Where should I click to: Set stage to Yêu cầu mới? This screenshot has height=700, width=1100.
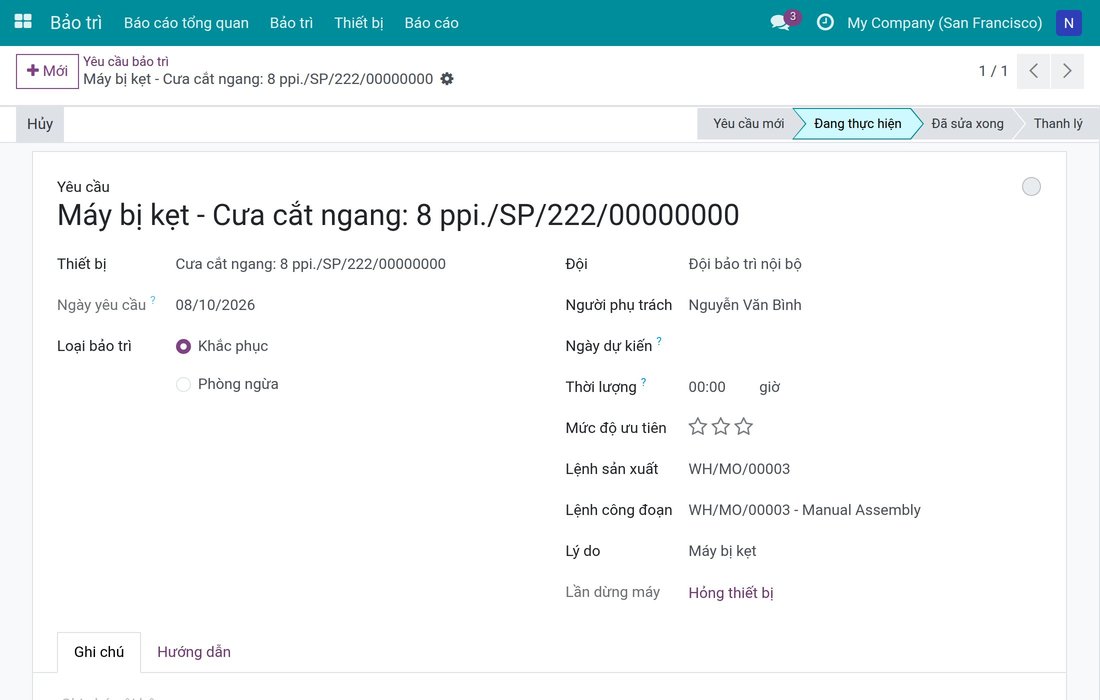(748, 124)
